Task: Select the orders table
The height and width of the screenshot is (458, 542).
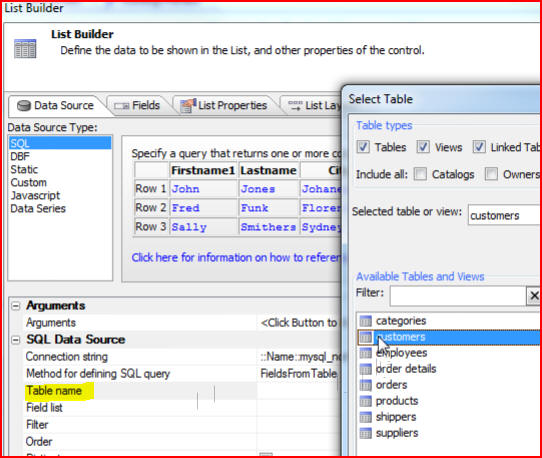Action: pyautogui.click(x=449, y=385)
